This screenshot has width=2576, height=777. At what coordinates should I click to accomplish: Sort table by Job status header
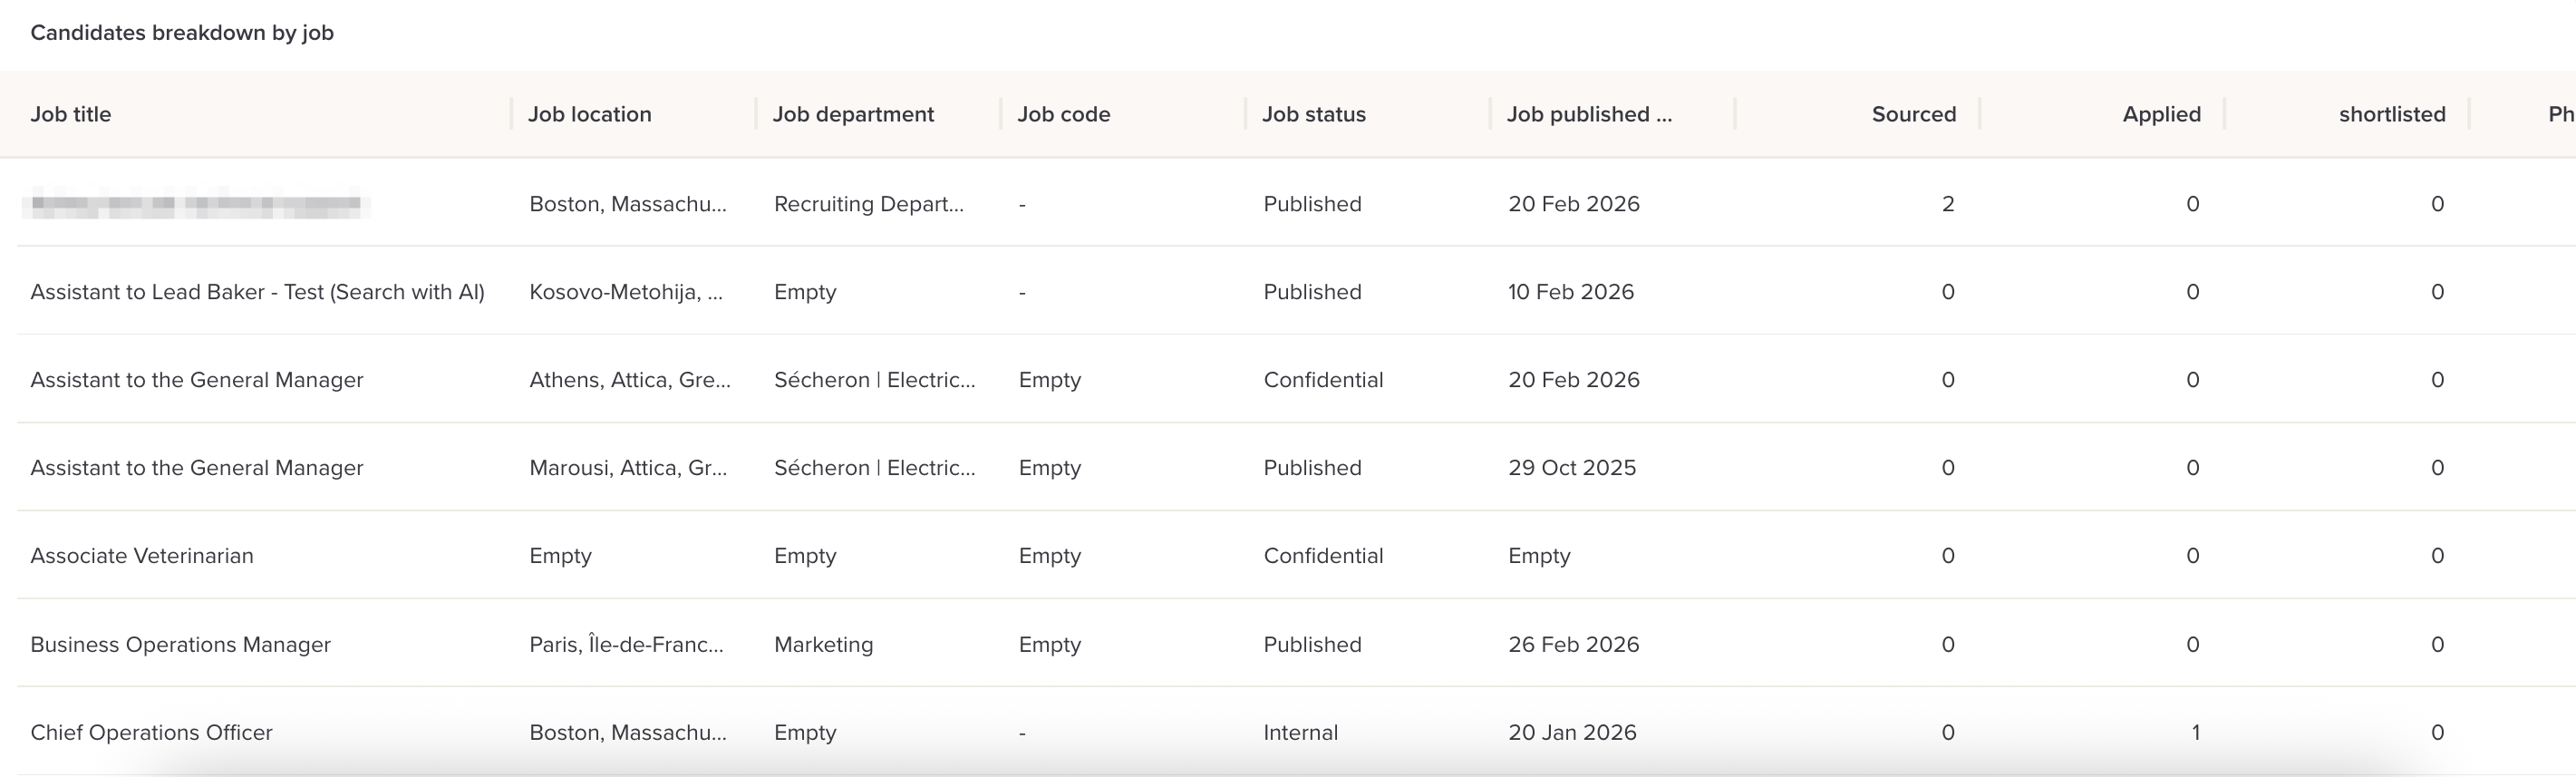coord(1313,114)
